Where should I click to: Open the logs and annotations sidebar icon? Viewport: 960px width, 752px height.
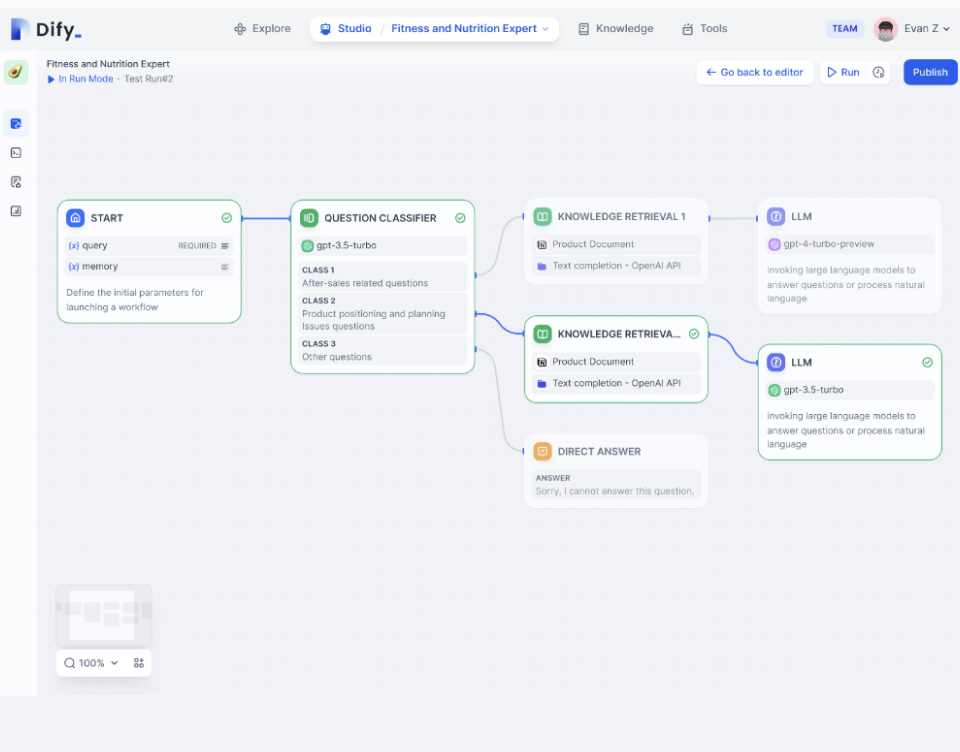[16, 182]
